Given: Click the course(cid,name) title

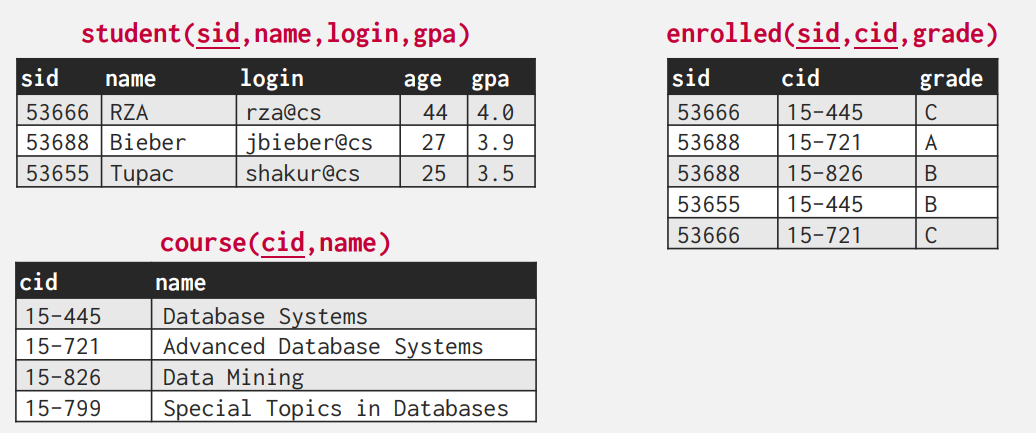Looking at the screenshot, I should (276, 243).
